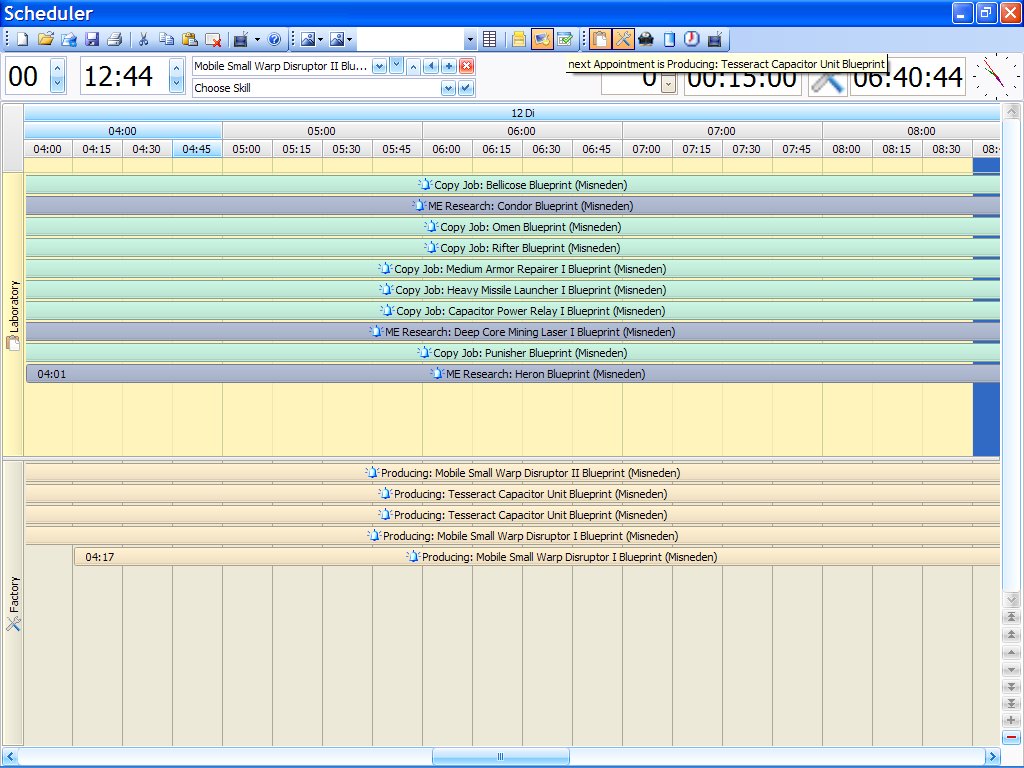Click the jump-to-top navigation button
1024x768 pixels.
pyautogui.click(x=1011, y=616)
